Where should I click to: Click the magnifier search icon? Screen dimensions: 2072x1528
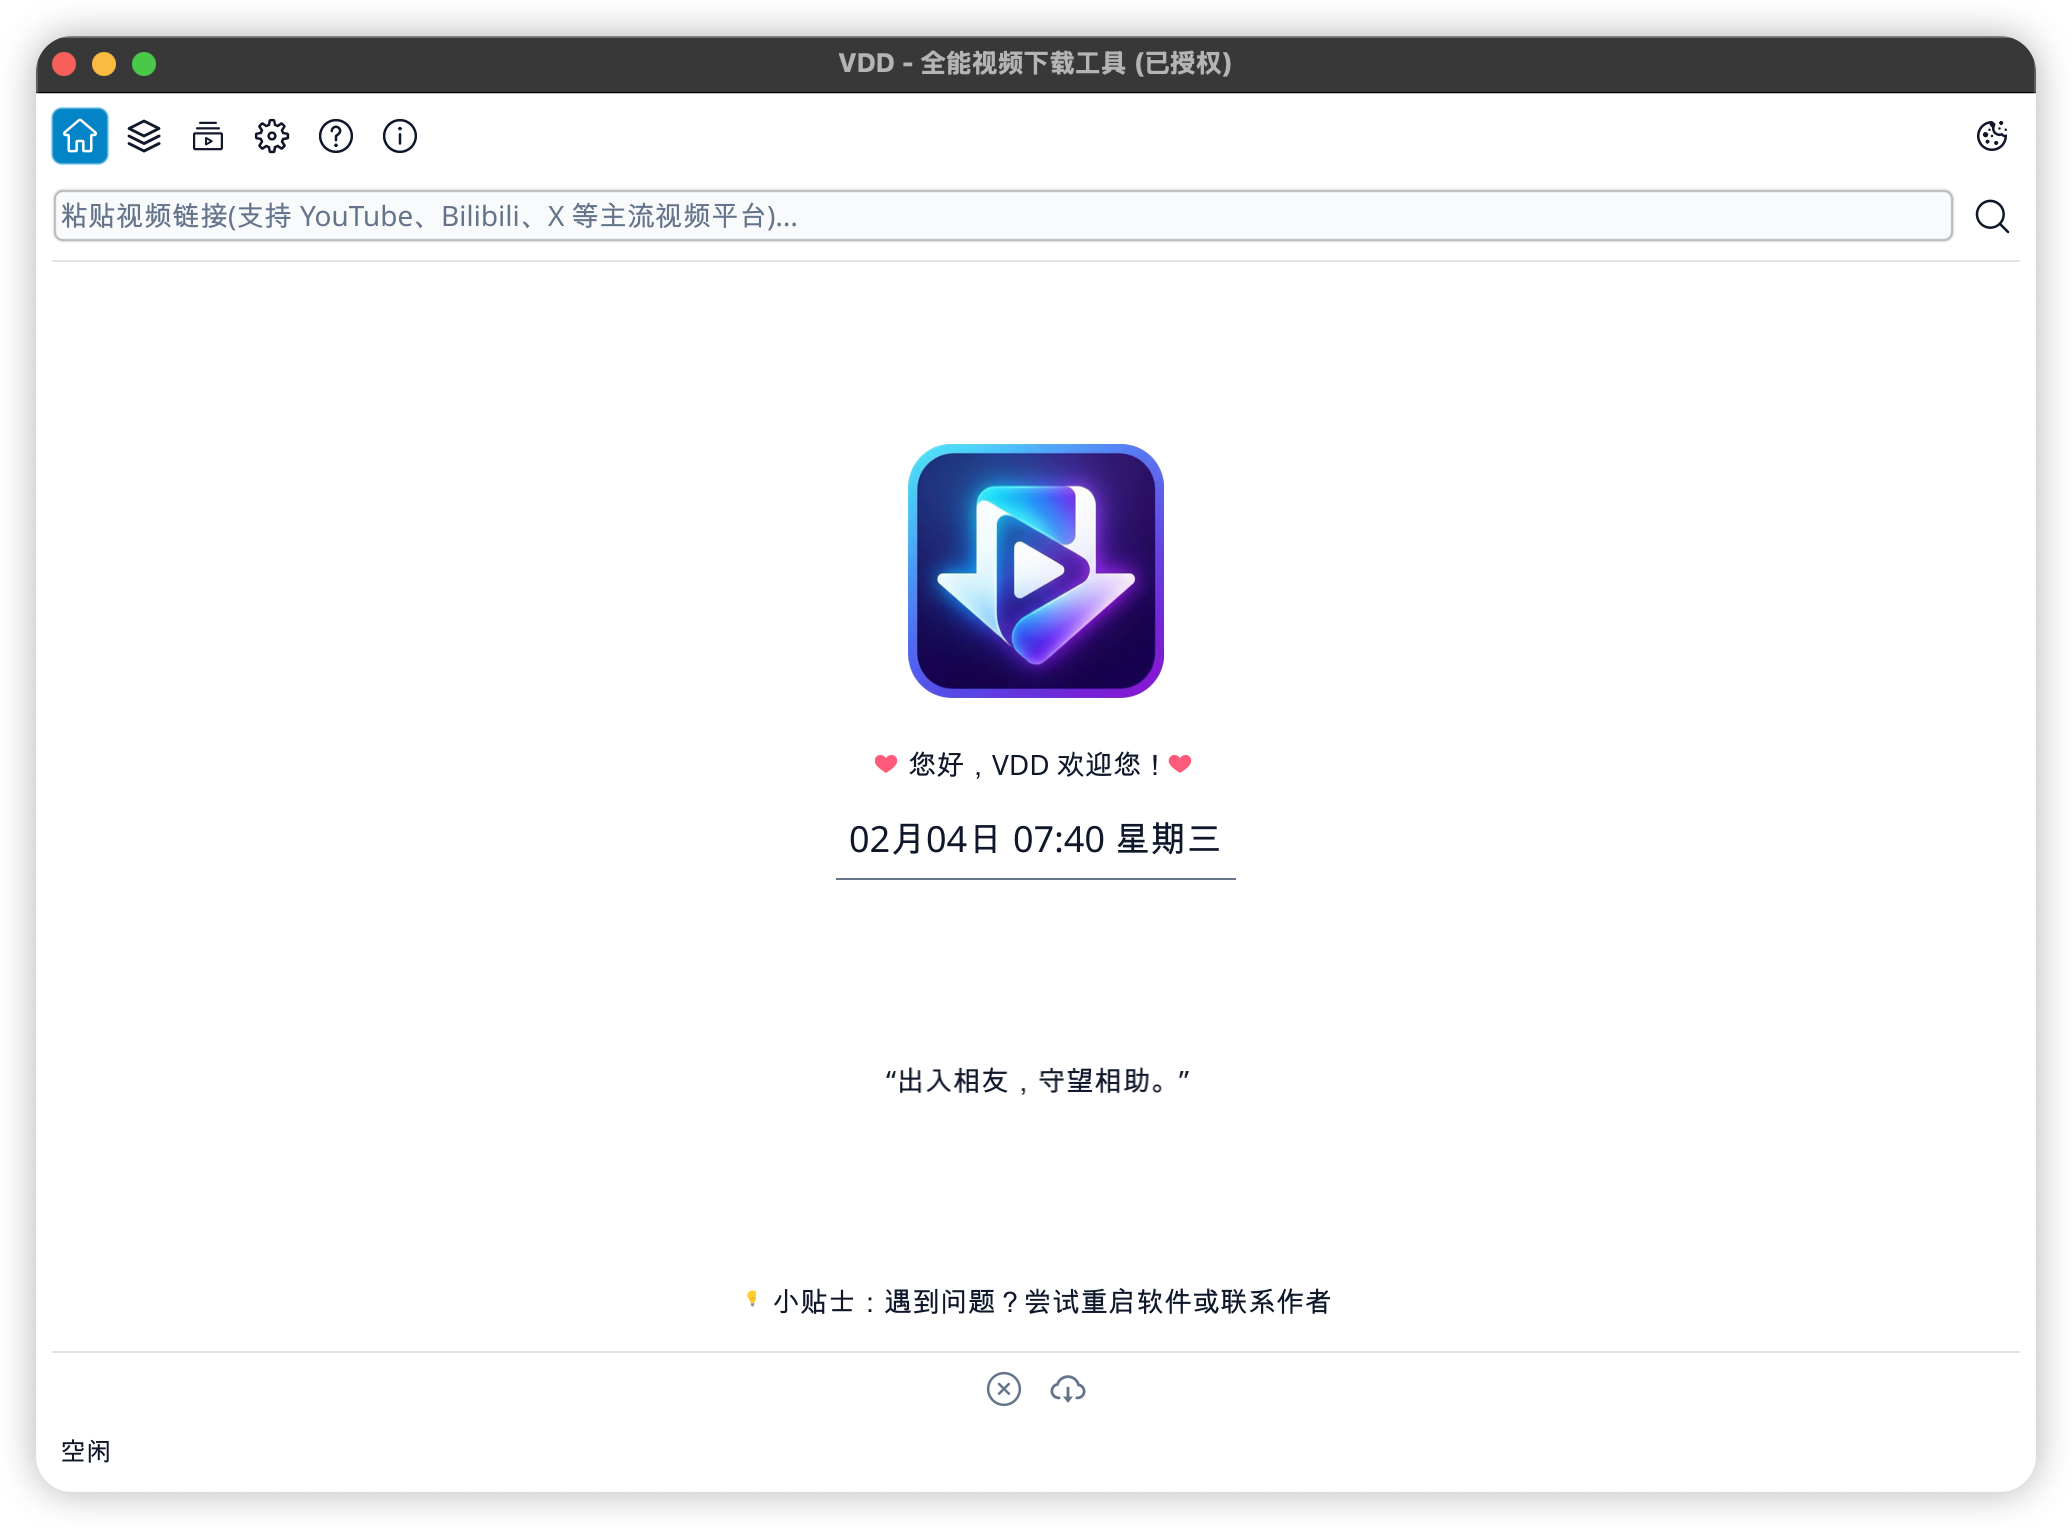point(1991,216)
